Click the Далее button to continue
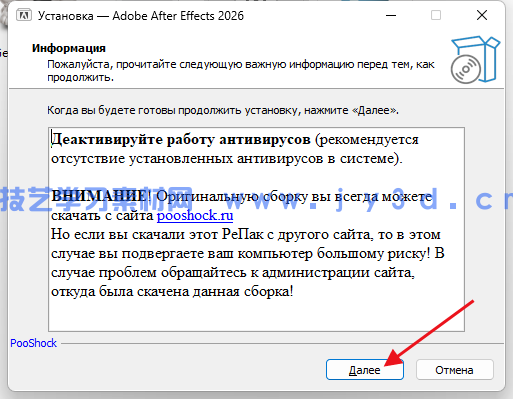Image resolution: width=513 pixels, height=399 pixels. tap(365, 370)
